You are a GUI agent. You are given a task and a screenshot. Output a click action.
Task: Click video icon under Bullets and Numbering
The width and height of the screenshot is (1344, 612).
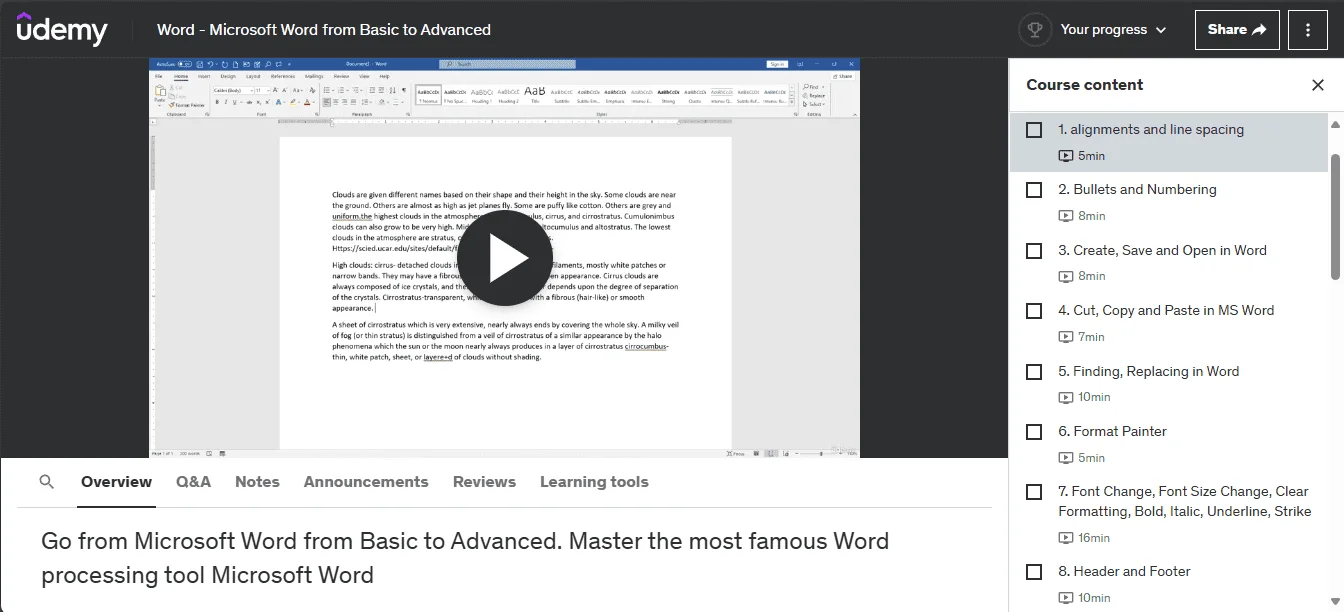(x=1066, y=216)
